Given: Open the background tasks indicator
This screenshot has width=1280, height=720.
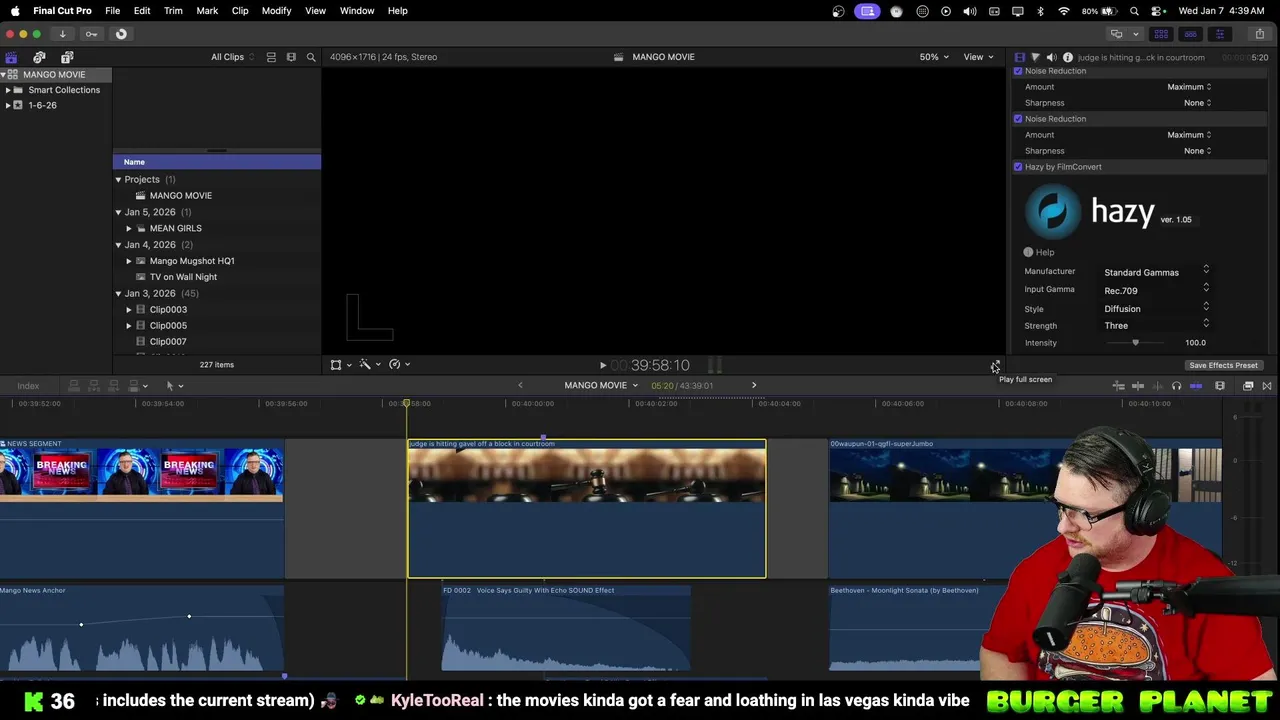Looking at the screenshot, I should [x=121, y=34].
